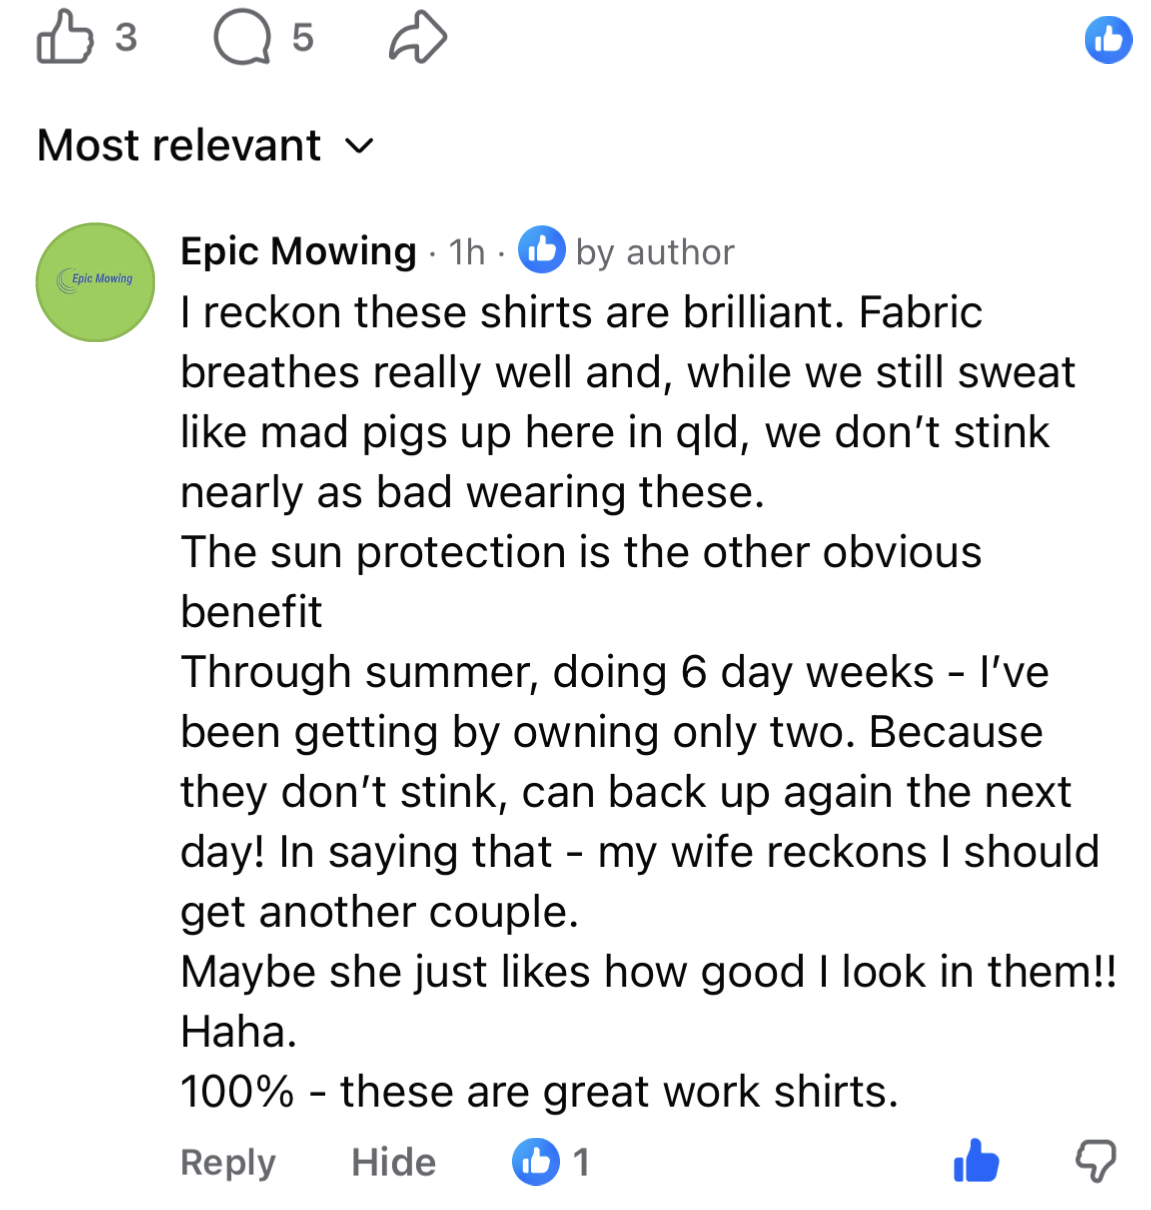The height and width of the screenshot is (1210, 1151).
Task: Click the speech bubble comments icon
Action: point(242,39)
